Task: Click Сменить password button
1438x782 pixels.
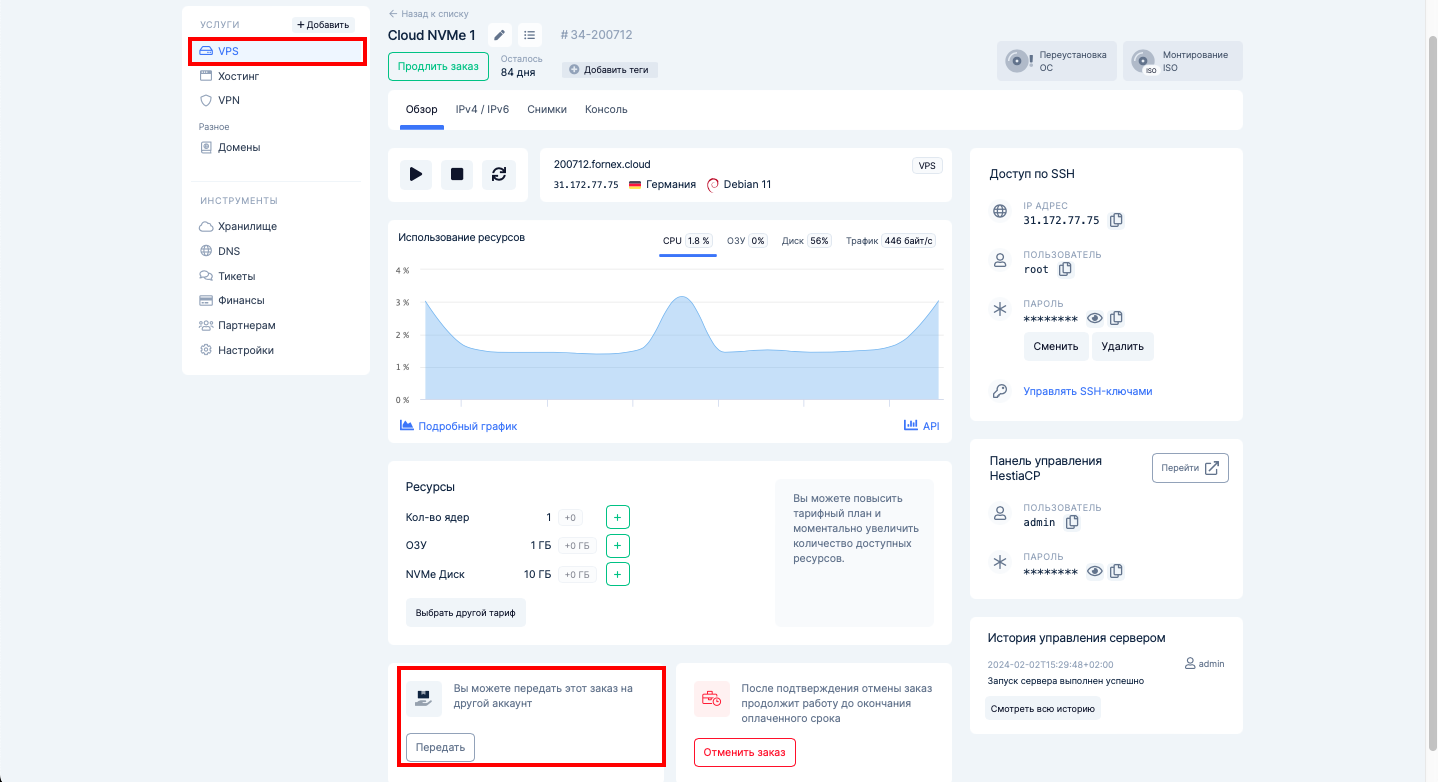Action: 1056,346
